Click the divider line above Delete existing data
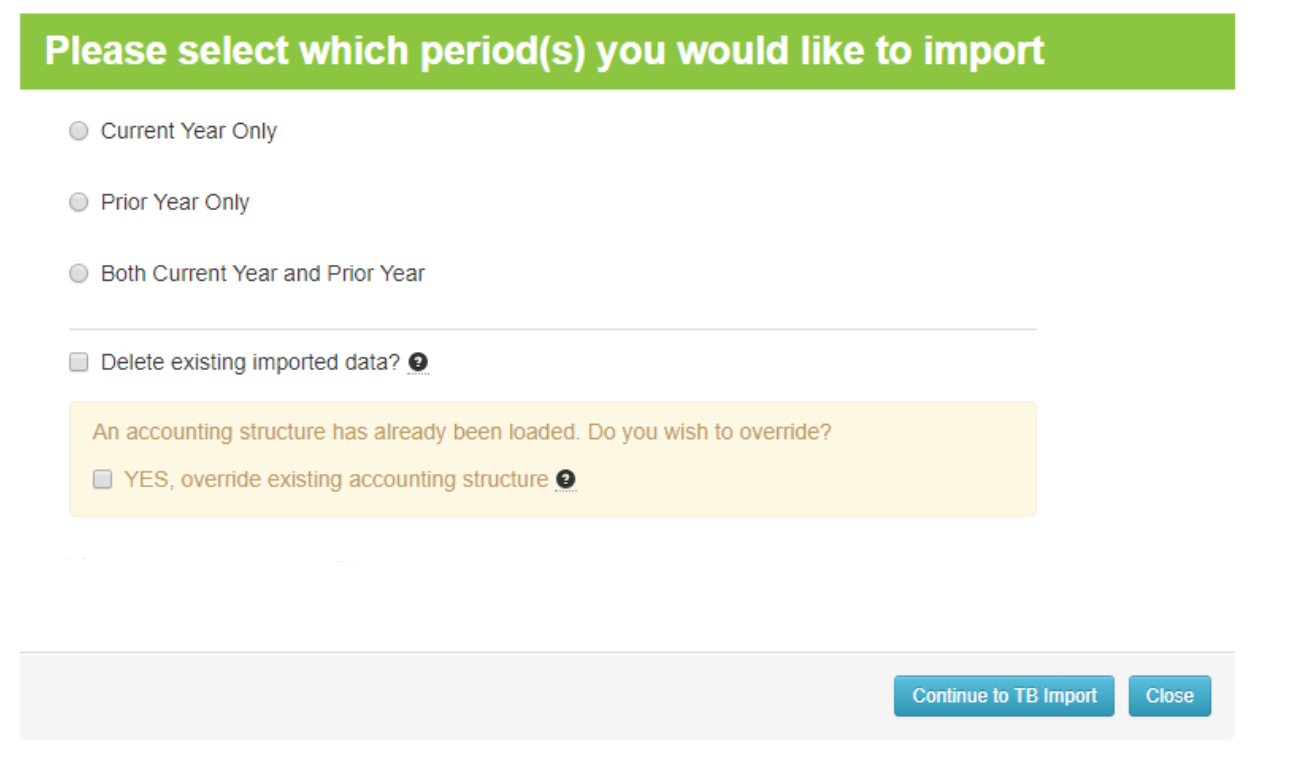This screenshot has width=1306, height=778. coord(552,329)
